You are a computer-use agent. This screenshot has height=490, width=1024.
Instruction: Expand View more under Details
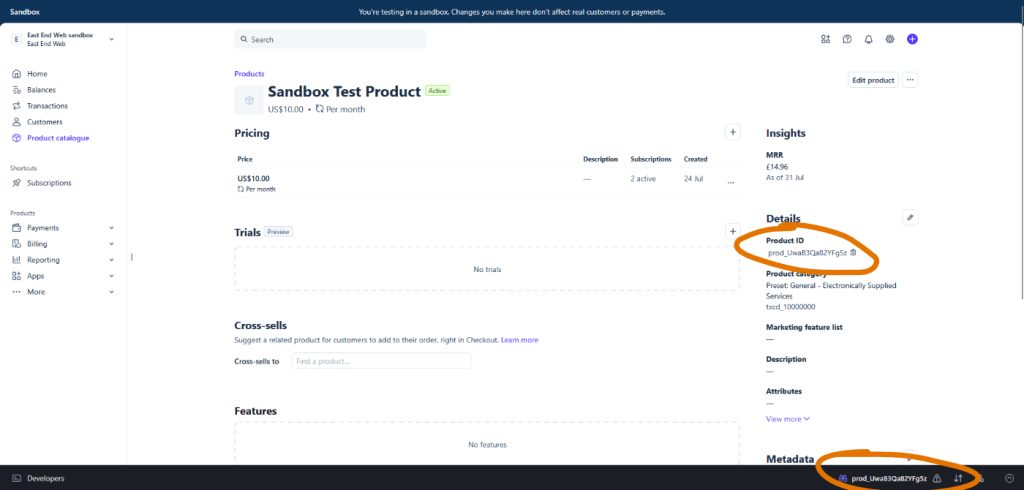(x=788, y=419)
